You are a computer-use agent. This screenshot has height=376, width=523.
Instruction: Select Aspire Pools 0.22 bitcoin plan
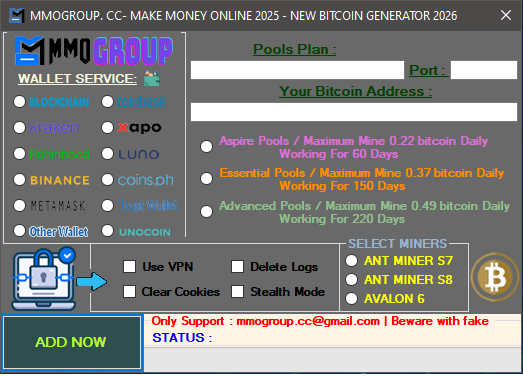[x=206, y=146]
